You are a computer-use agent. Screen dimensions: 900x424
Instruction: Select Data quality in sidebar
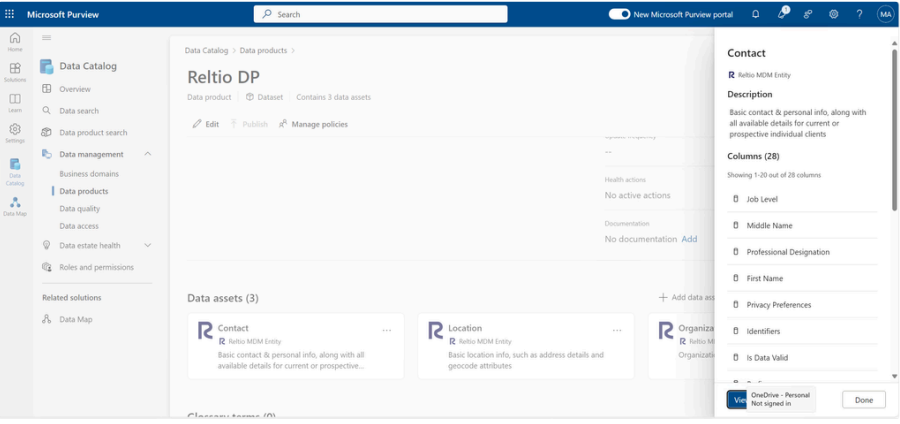pos(79,209)
